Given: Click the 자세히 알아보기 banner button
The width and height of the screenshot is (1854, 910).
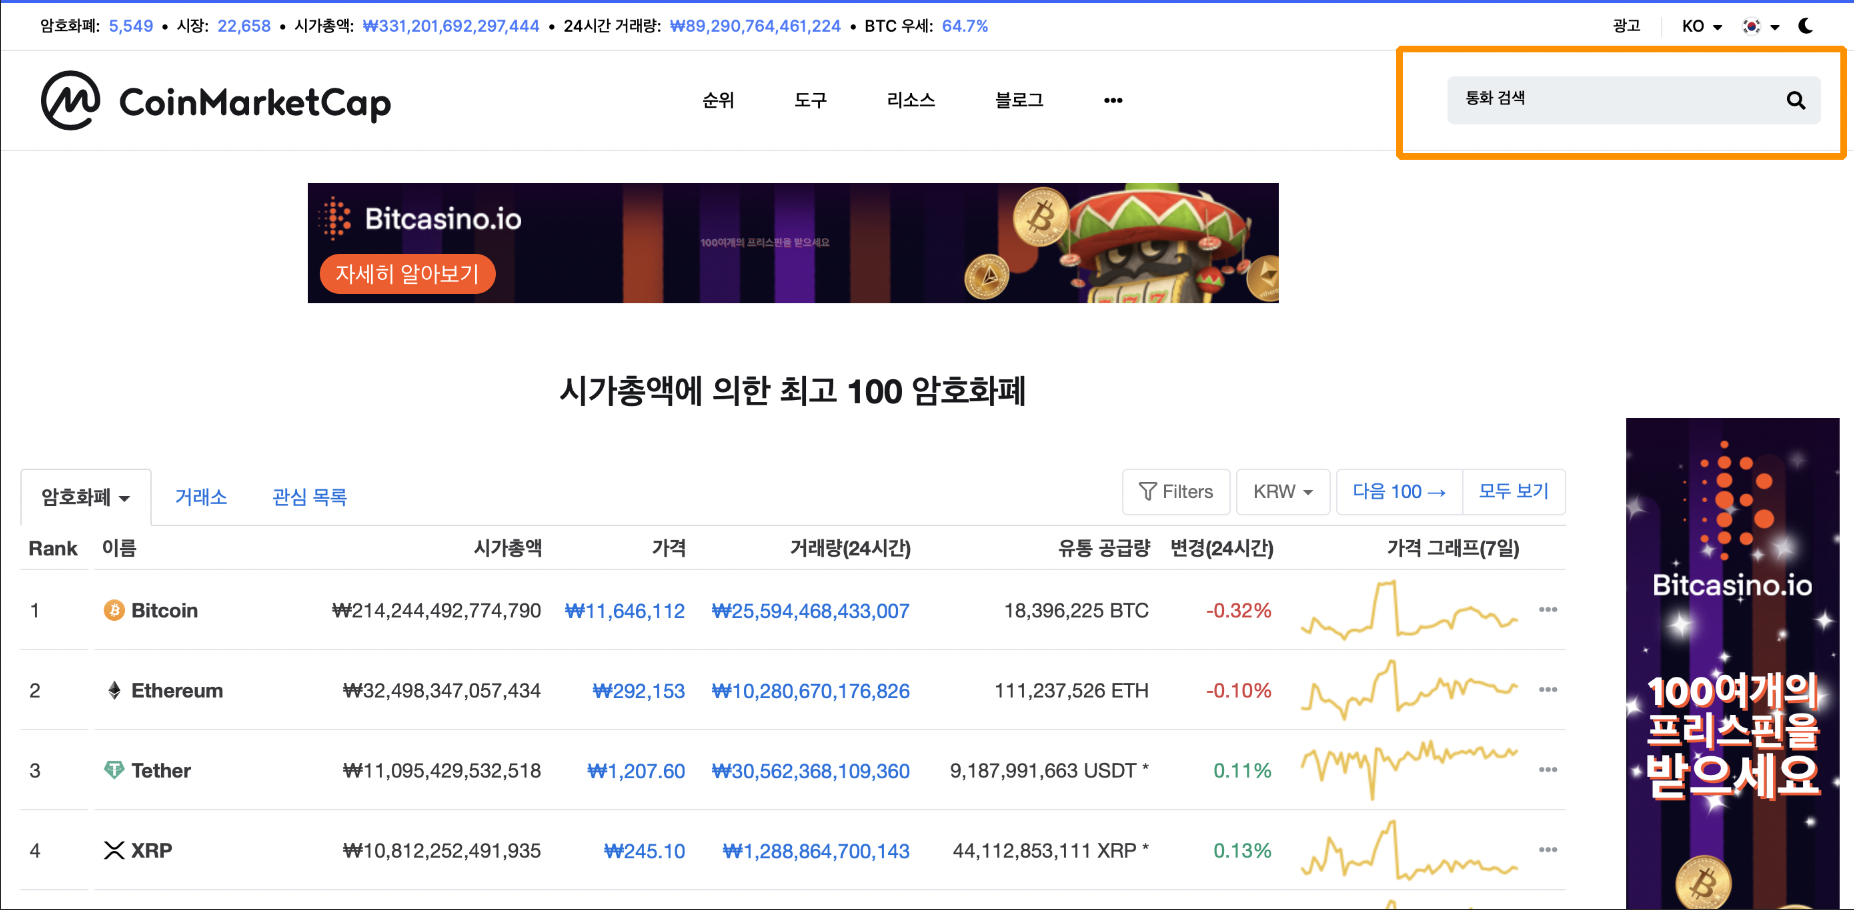Looking at the screenshot, I should coord(408,274).
